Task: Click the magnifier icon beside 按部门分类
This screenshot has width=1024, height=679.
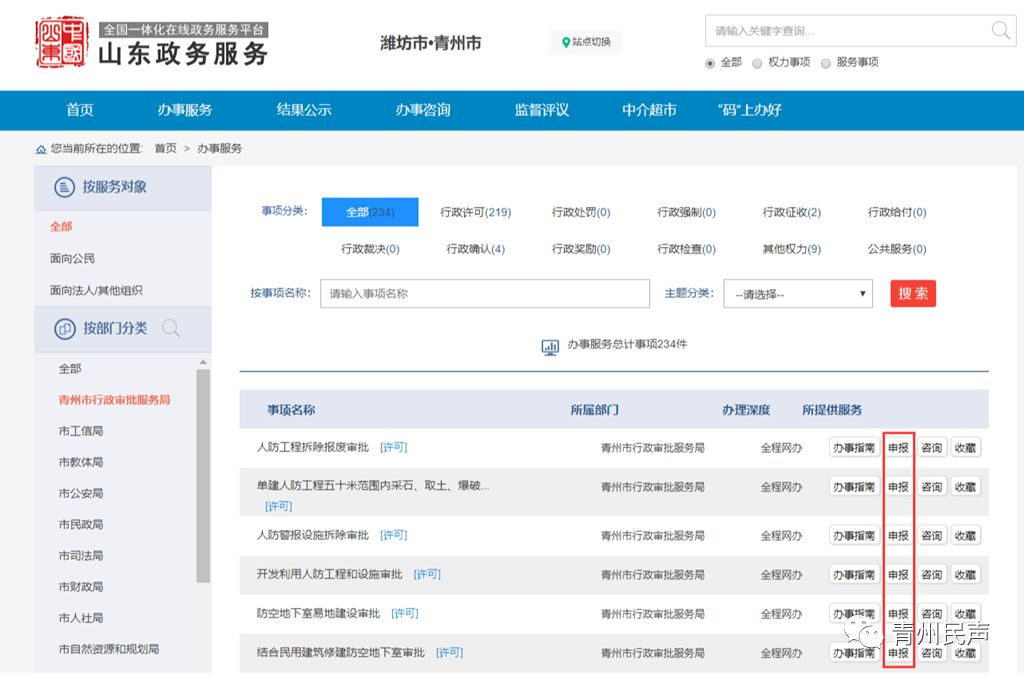Action: (x=171, y=328)
